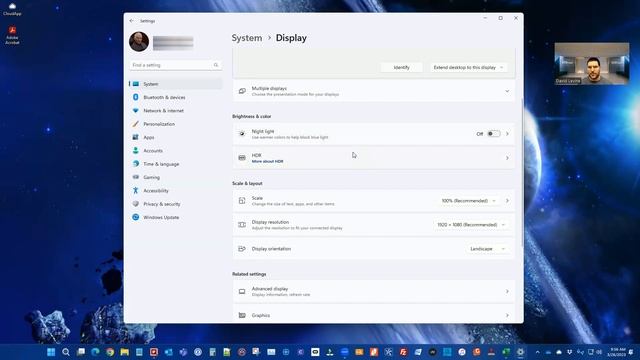This screenshot has height=360, width=640.
Task: Click the volume speaker tray icon
Action: point(599,352)
